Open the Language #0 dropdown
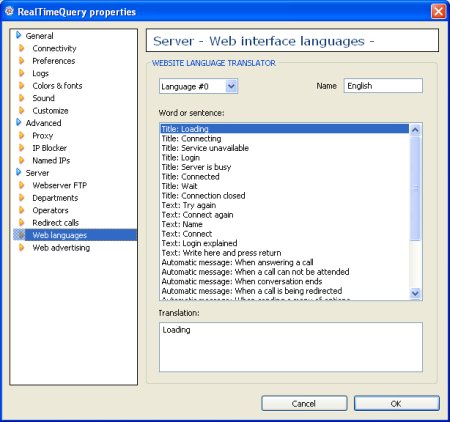The height and width of the screenshot is (422, 450). (231, 86)
